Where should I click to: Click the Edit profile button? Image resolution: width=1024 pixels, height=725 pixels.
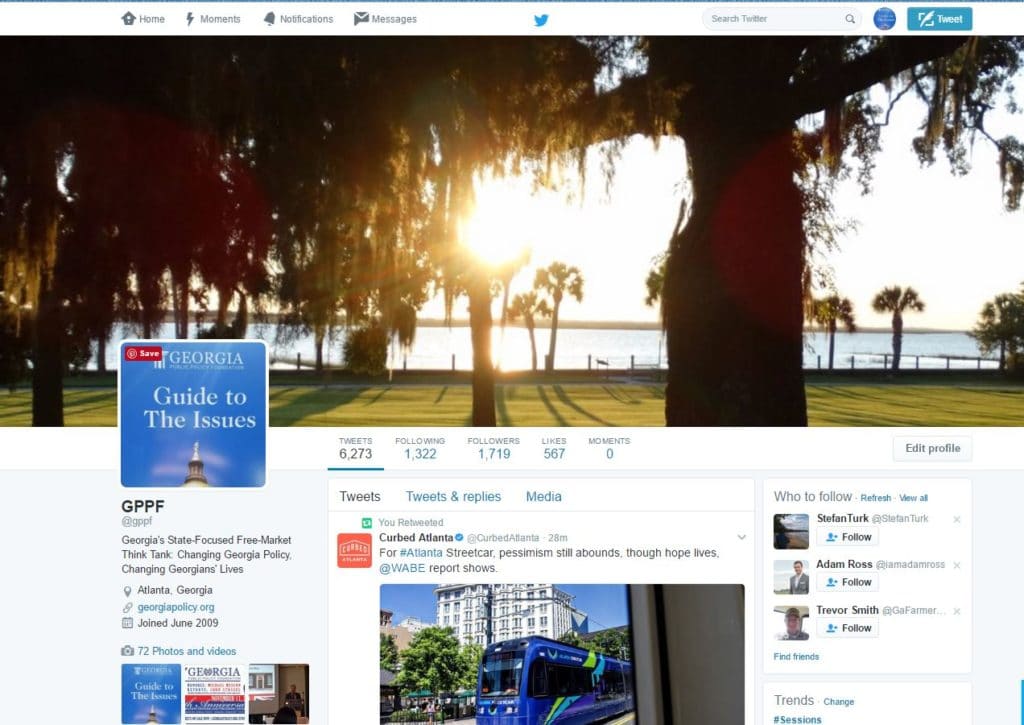tap(932, 449)
